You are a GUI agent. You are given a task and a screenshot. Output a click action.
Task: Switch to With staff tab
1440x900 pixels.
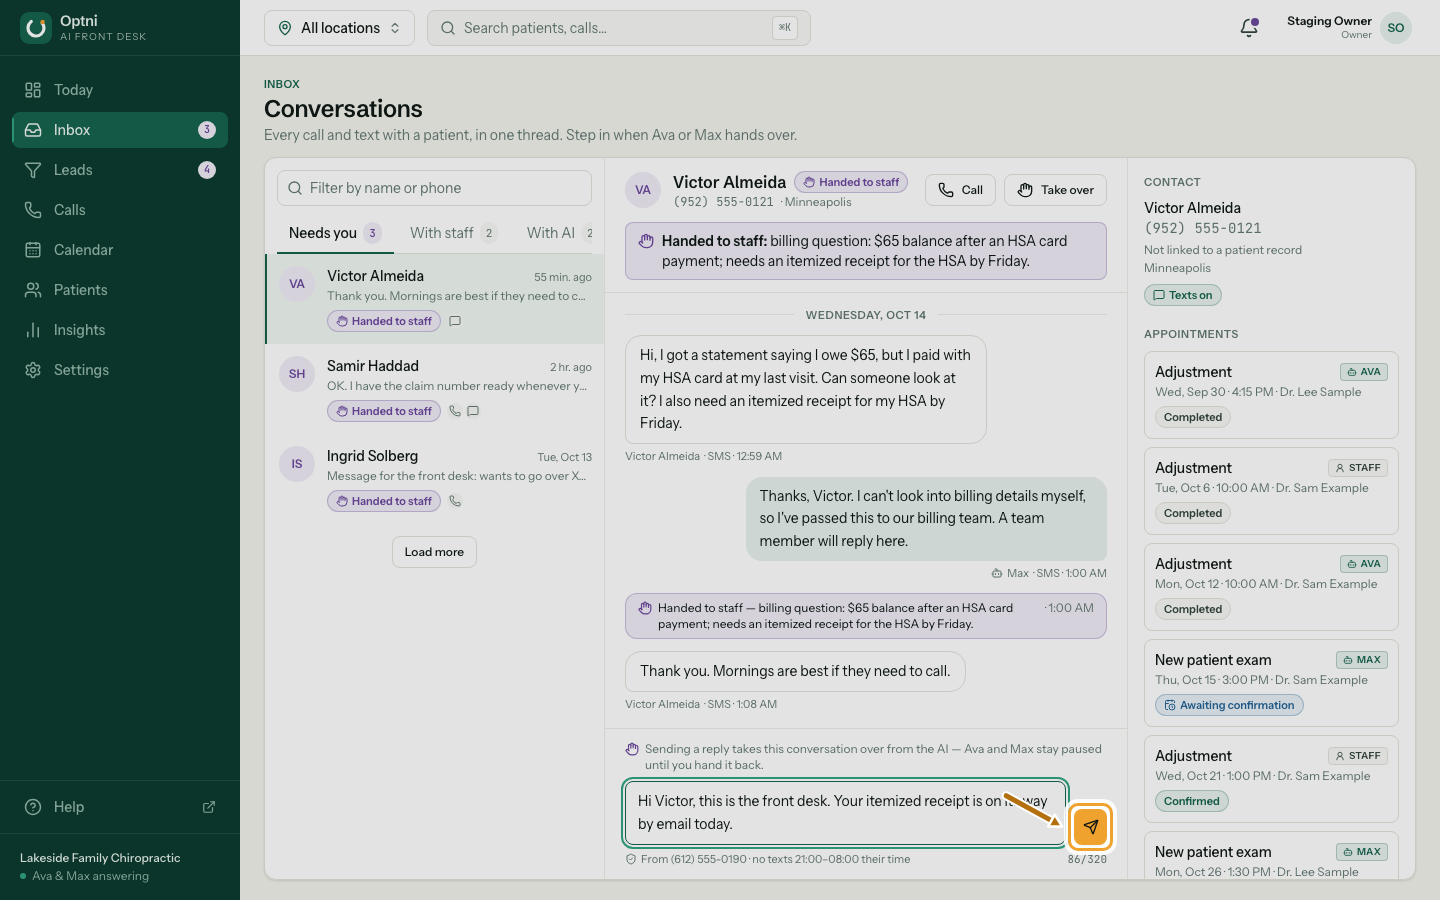(453, 233)
